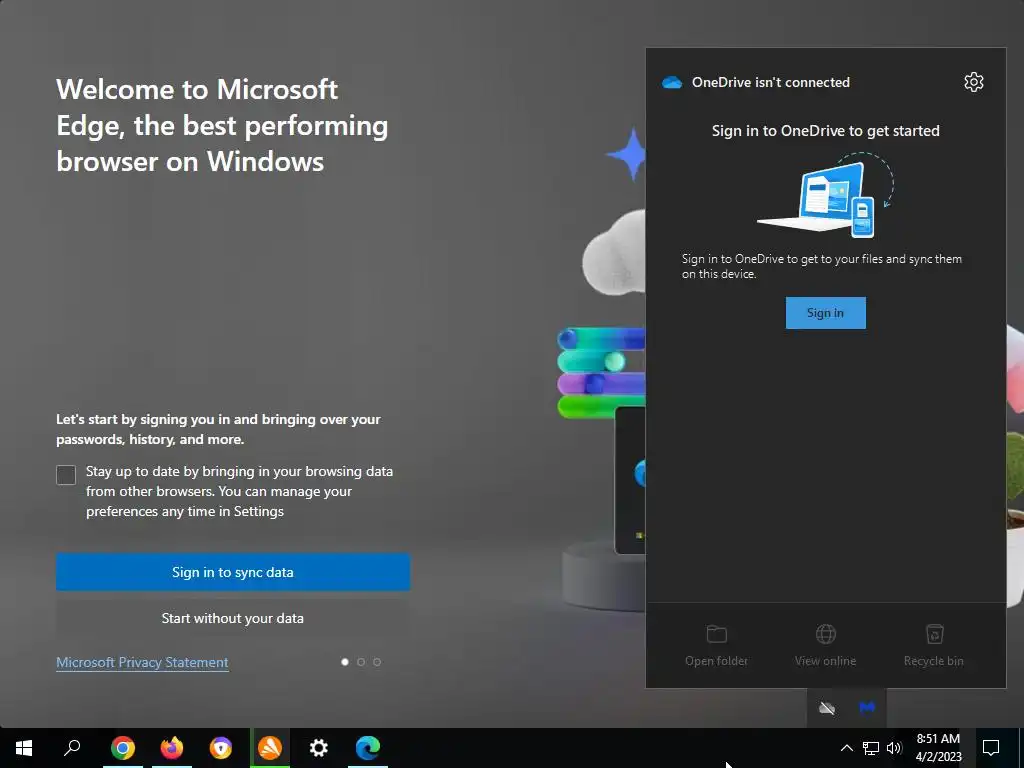This screenshot has width=1024, height=768.
Task: Open volume speaker tray icon
Action: (894, 748)
